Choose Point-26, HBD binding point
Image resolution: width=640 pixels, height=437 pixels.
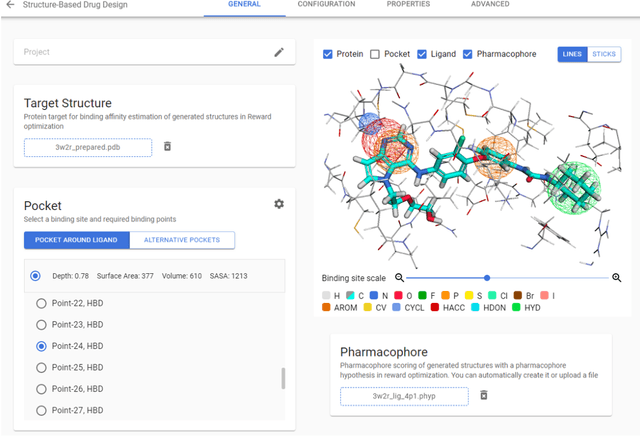(x=41, y=389)
